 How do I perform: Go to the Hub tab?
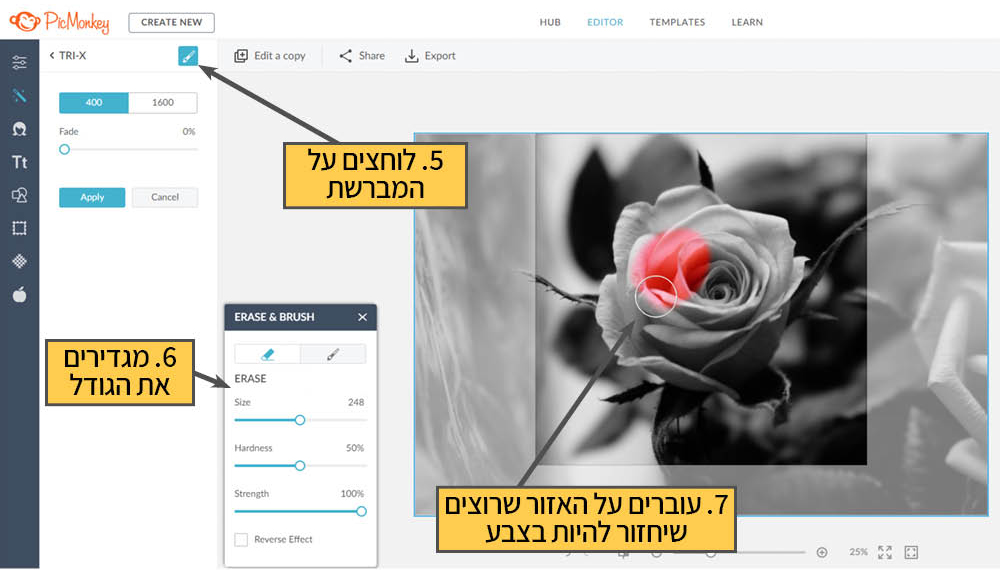tap(550, 22)
